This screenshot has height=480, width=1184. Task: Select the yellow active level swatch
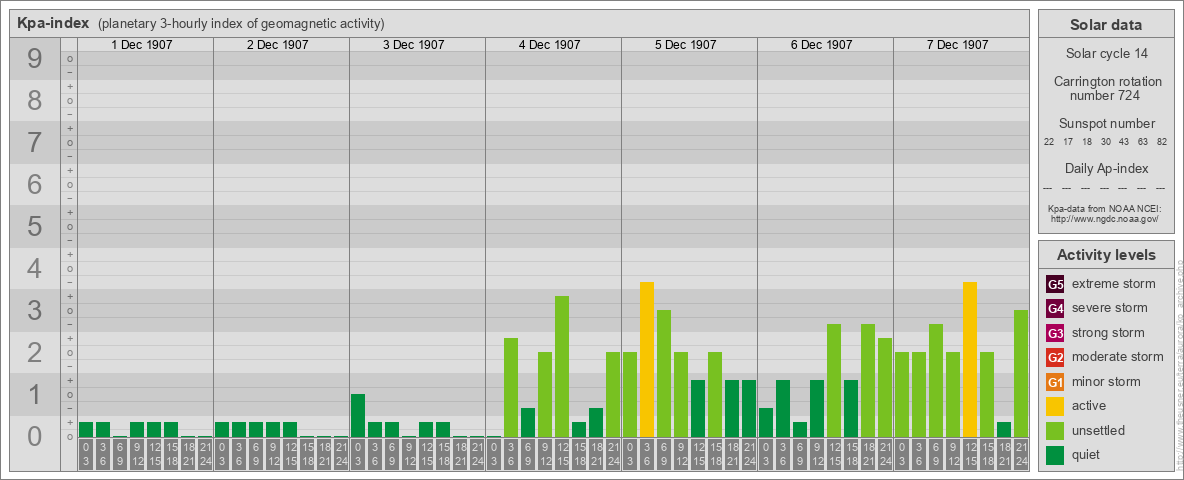click(1055, 406)
